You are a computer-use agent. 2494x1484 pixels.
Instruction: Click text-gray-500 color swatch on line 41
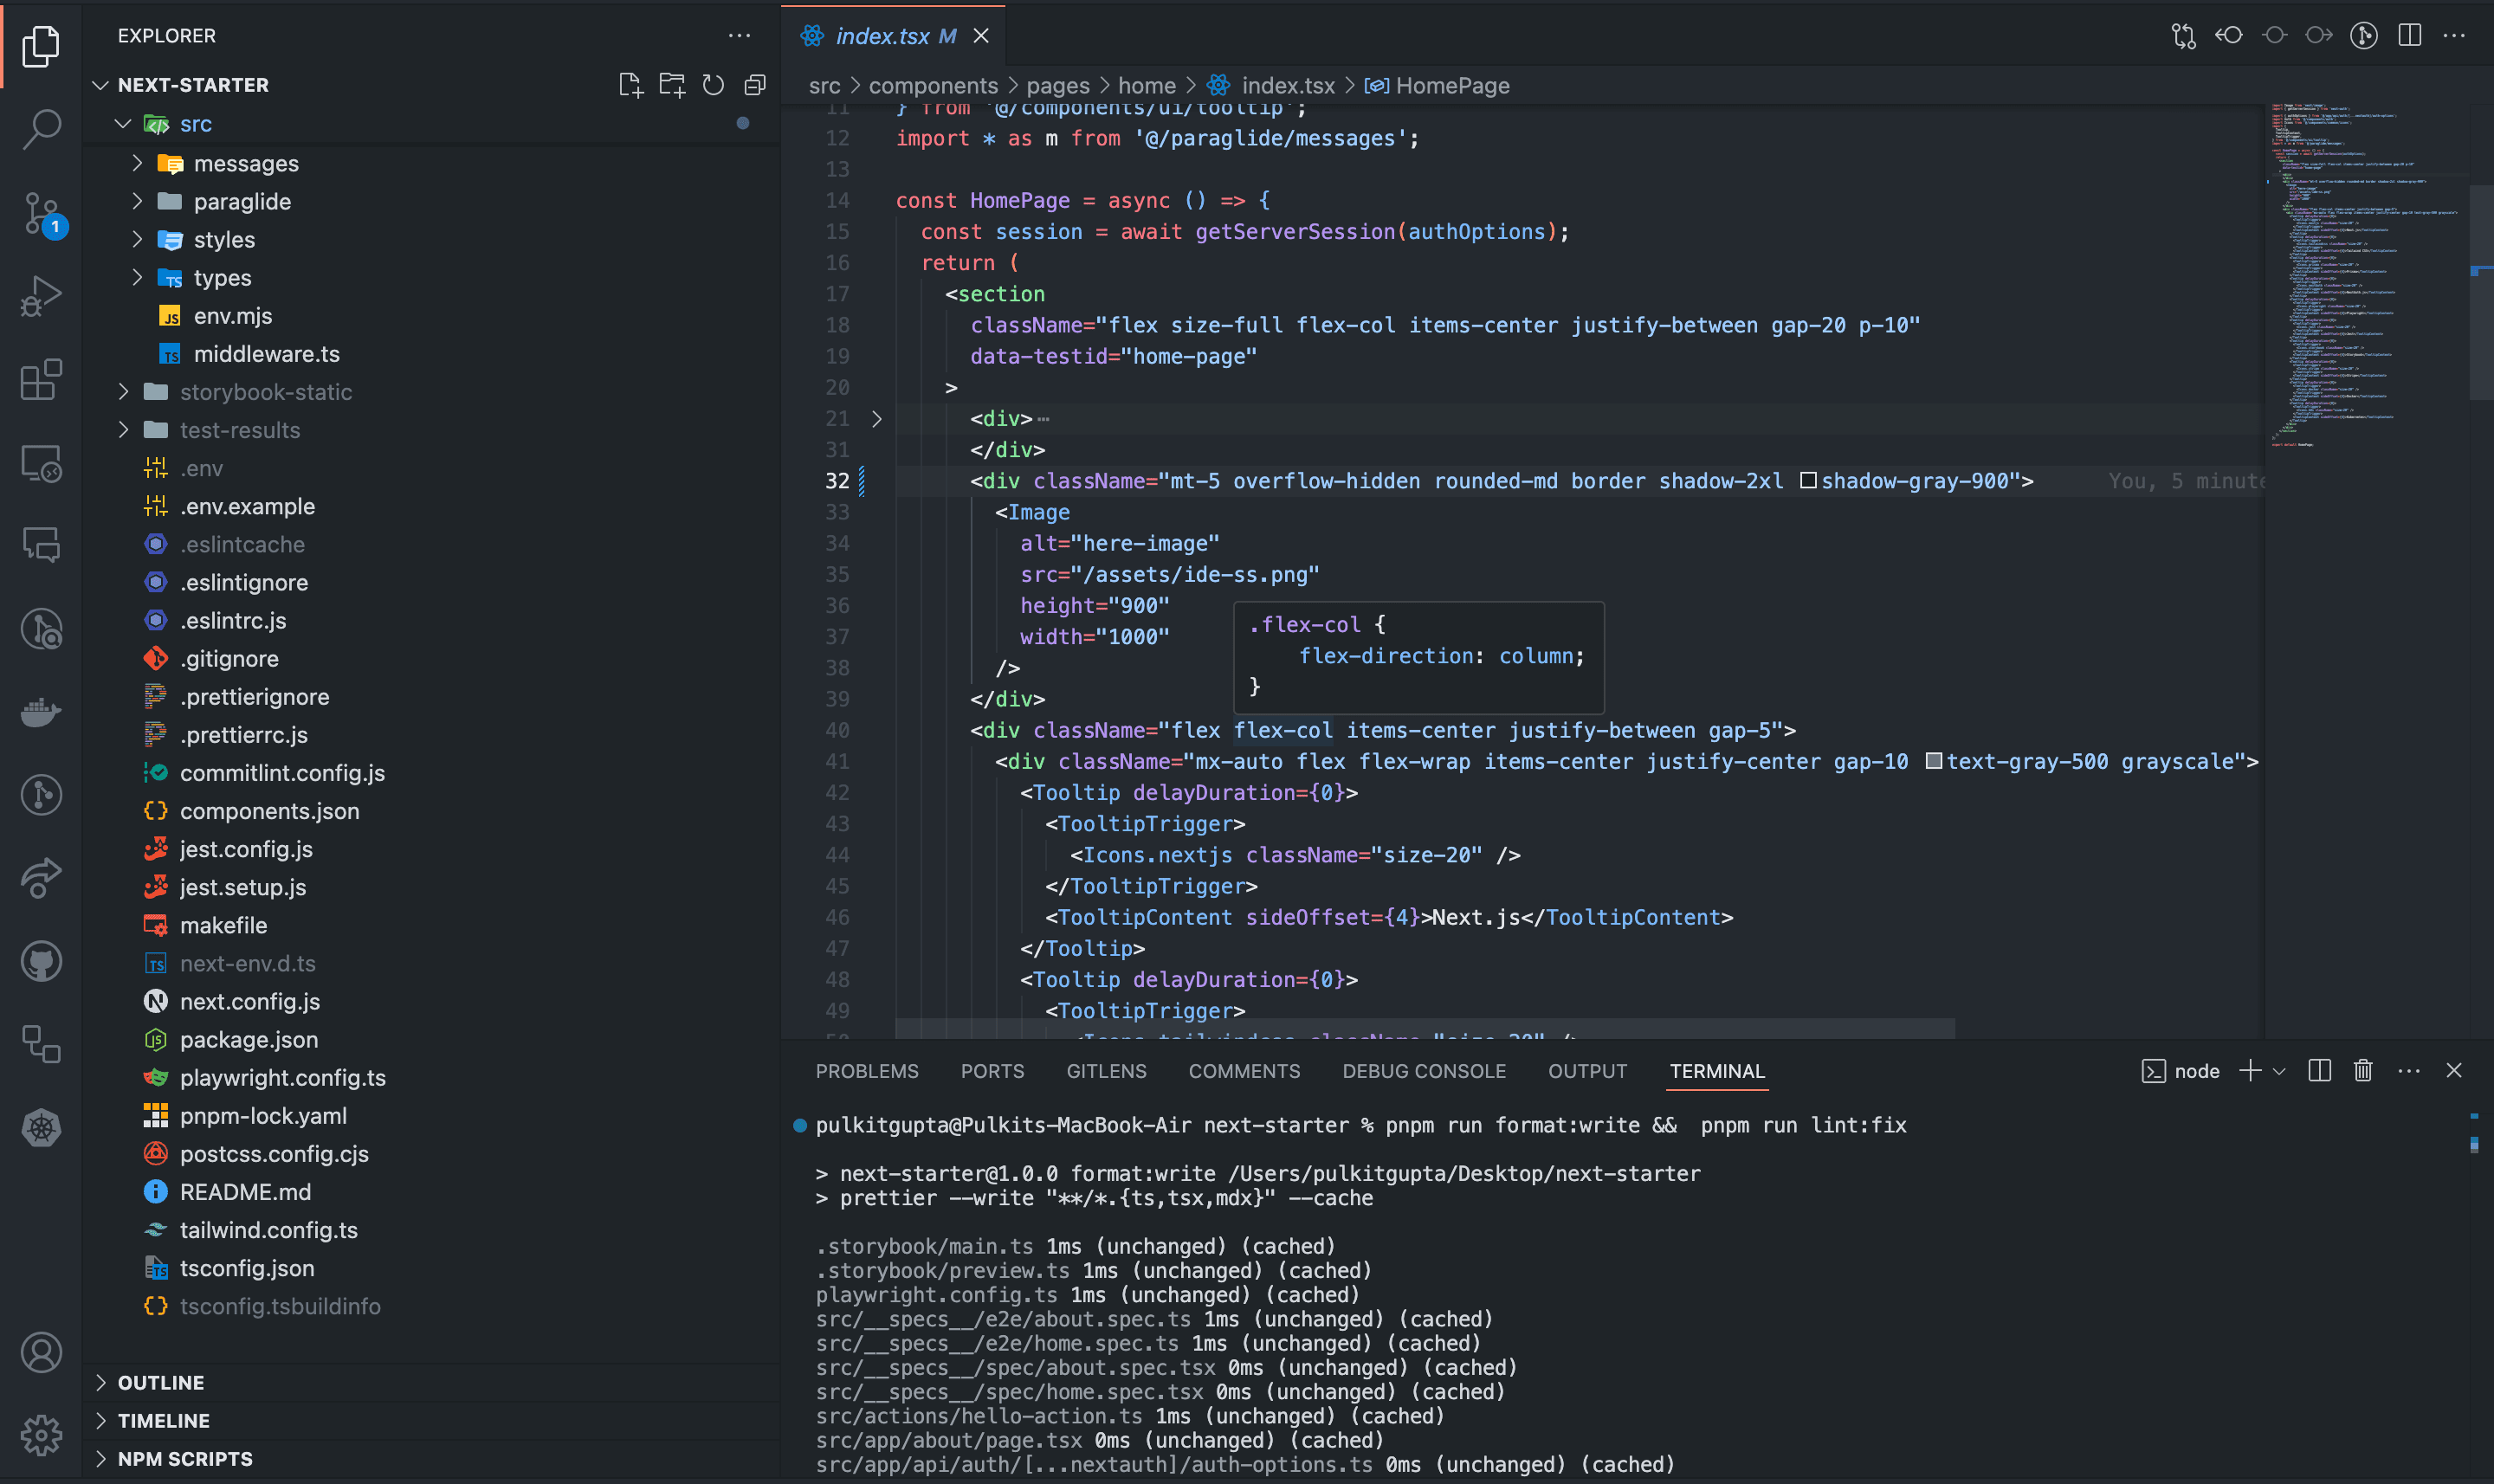point(1933,761)
